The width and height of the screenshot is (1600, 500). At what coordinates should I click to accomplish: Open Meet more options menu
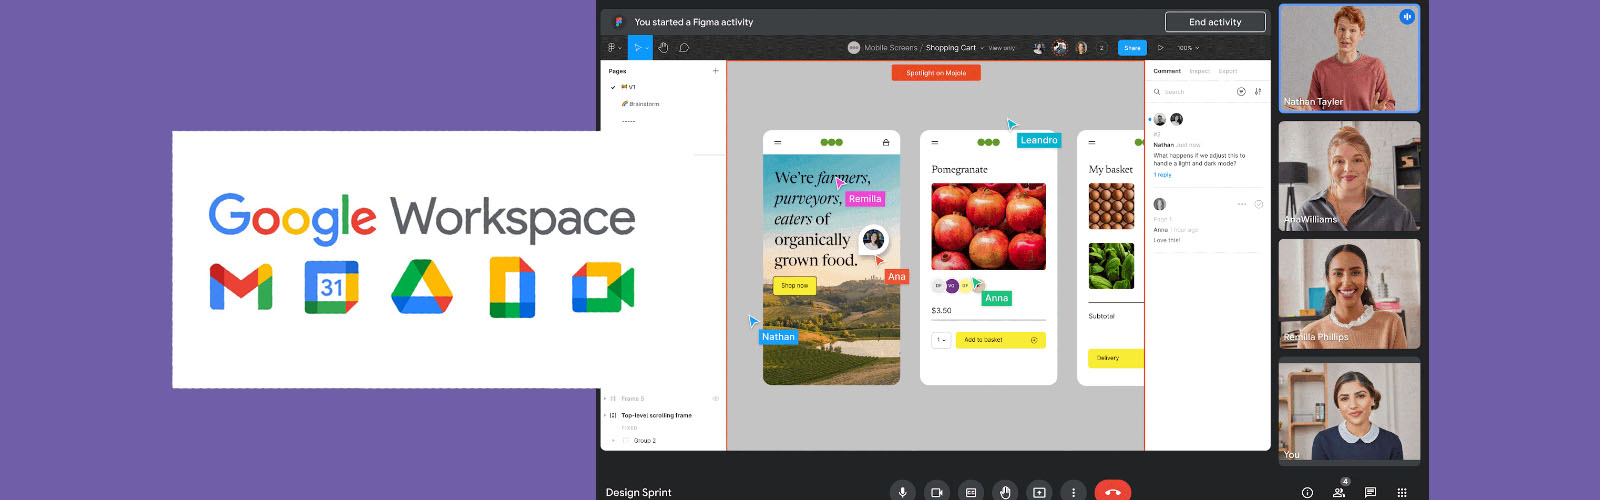1073,492
